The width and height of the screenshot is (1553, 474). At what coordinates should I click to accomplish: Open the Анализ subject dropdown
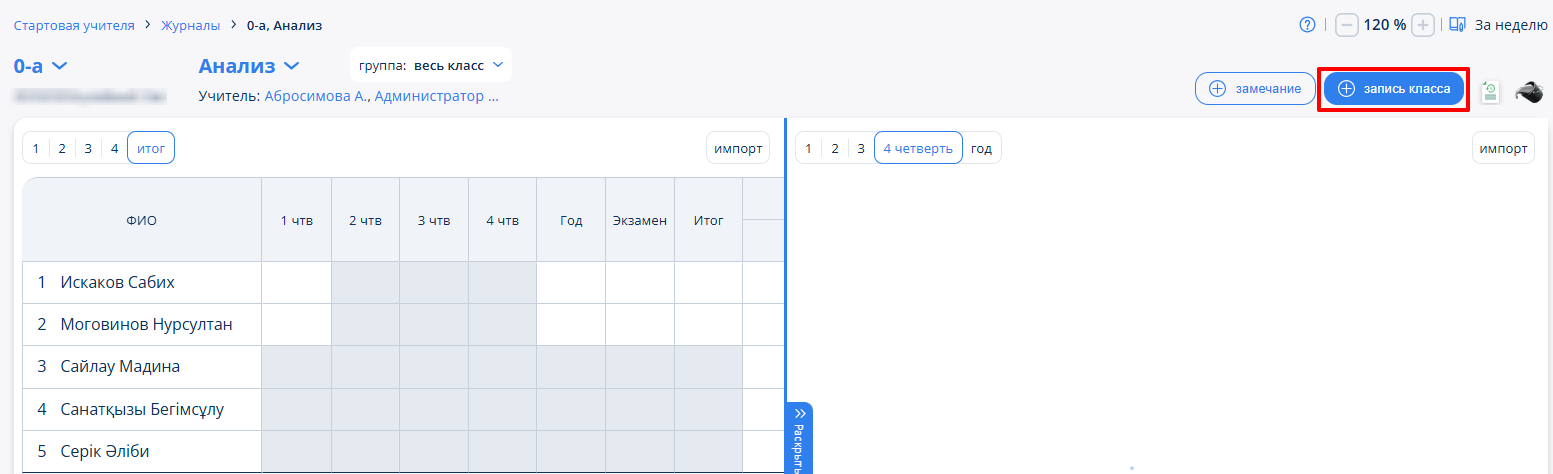click(249, 66)
